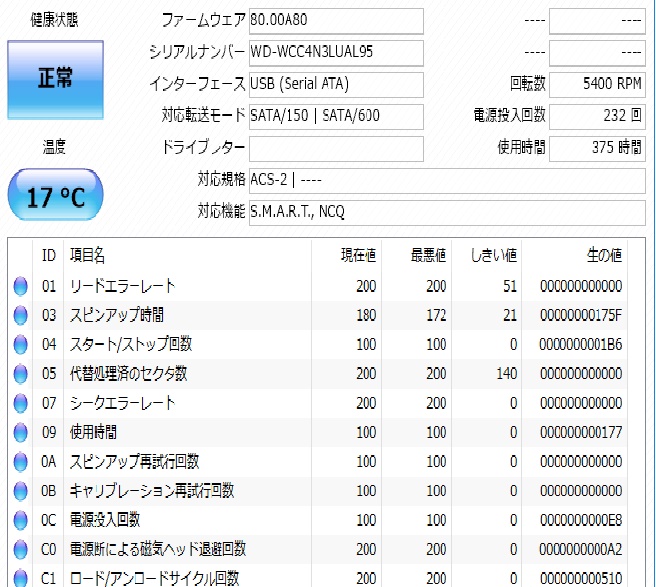This screenshot has width=656, height=587.
Task: Click the serial number field WD-WCC4N3LUAL95
Action: click(x=336, y=52)
